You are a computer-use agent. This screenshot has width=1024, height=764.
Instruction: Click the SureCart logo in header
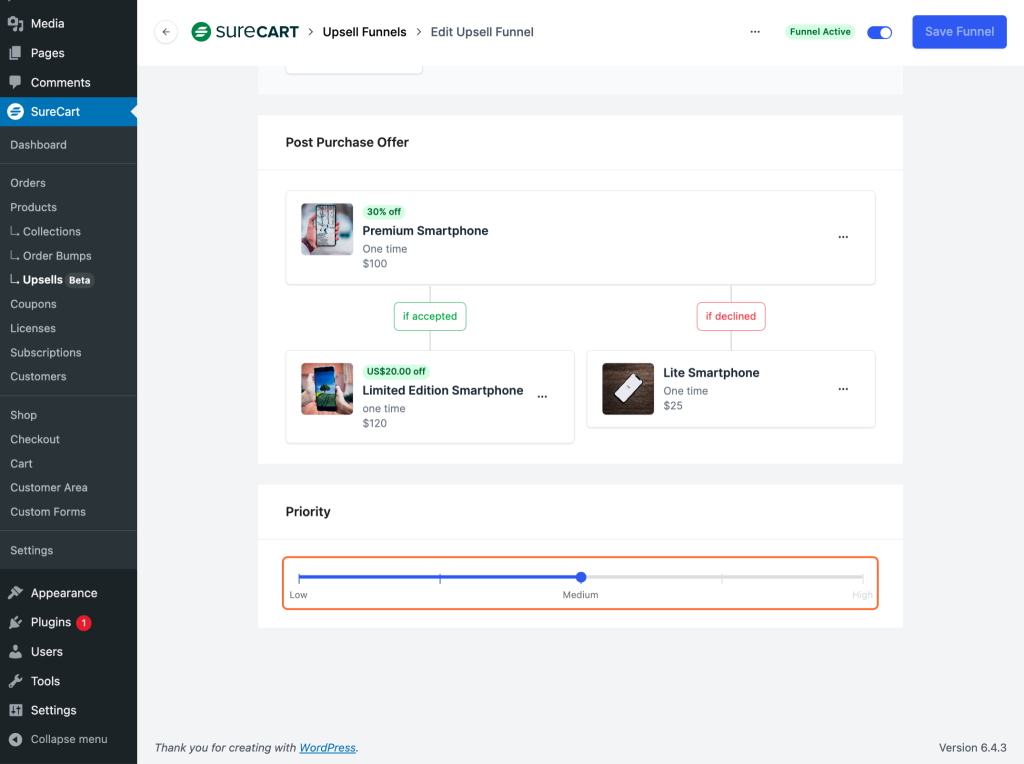[245, 32]
